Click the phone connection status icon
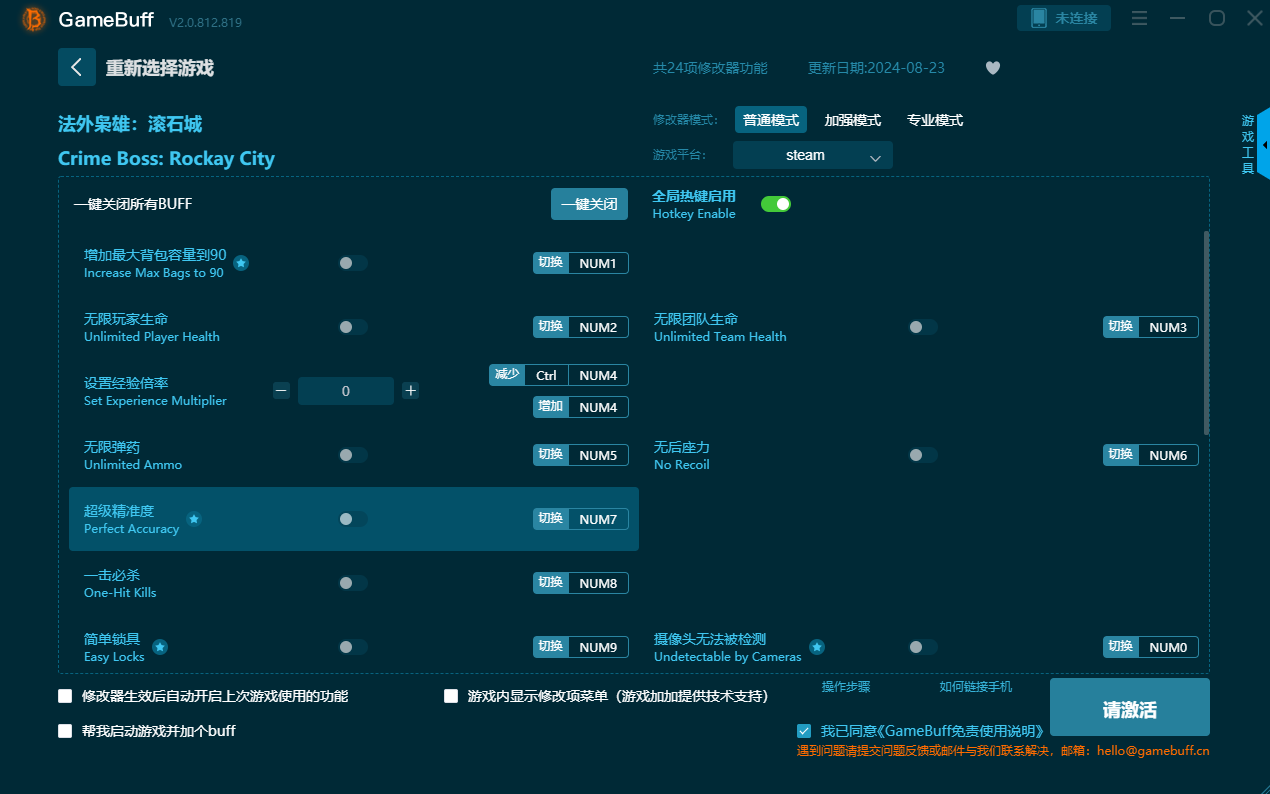The width and height of the screenshot is (1270, 794). (1038, 18)
